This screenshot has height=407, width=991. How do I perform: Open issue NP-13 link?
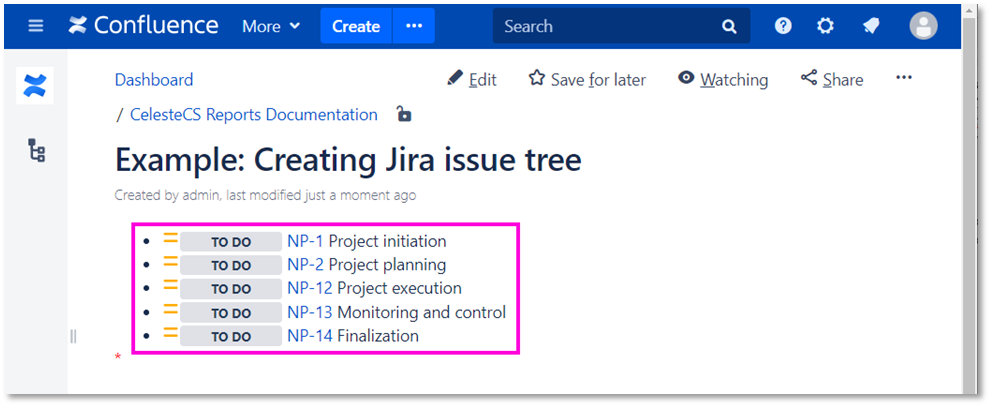pos(310,312)
